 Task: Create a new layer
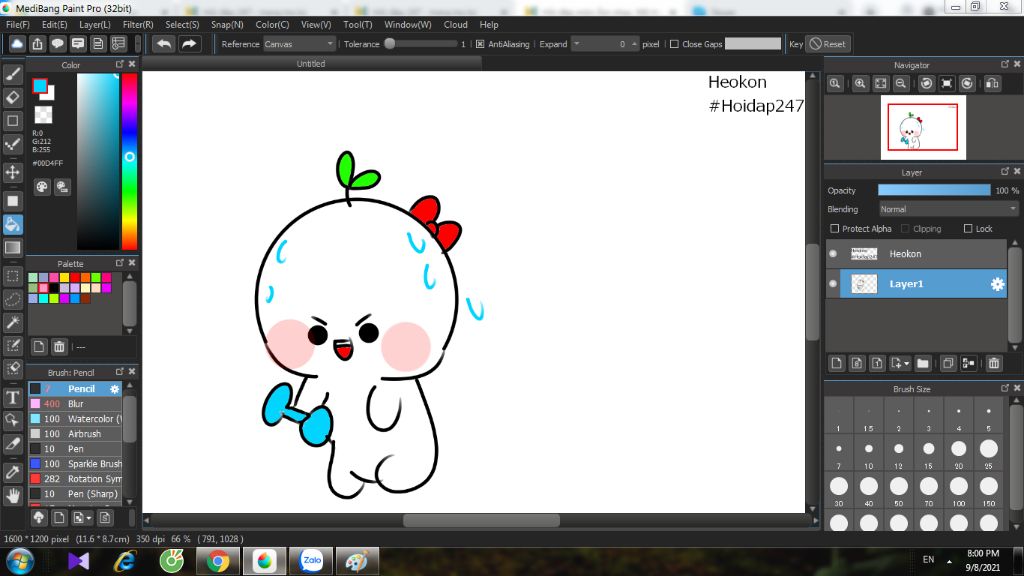point(837,363)
